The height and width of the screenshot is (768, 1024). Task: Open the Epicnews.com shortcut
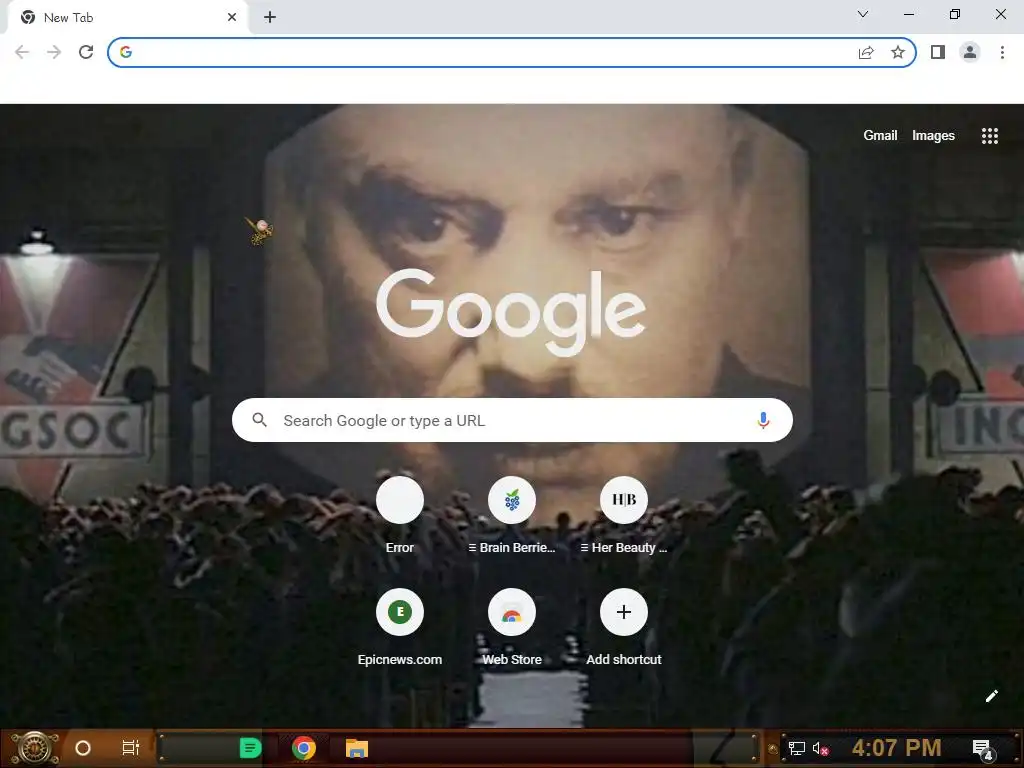coord(400,627)
